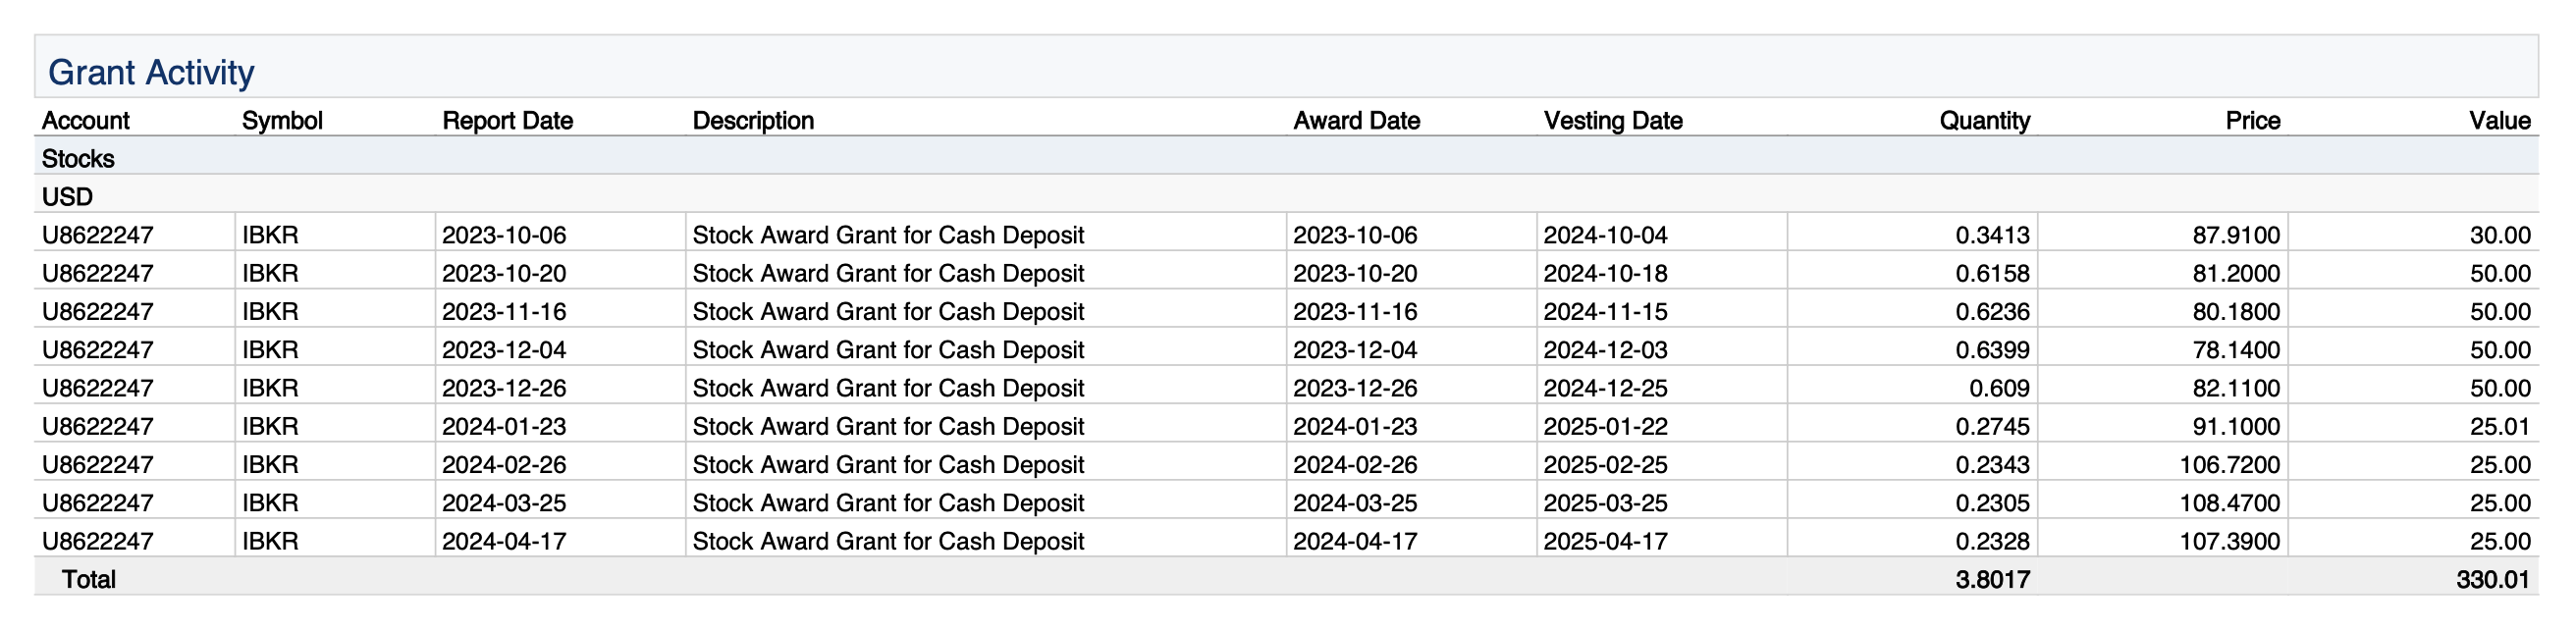This screenshot has width=2576, height=632.
Task: Click quantity 0.6158
Action: (x=1992, y=273)
